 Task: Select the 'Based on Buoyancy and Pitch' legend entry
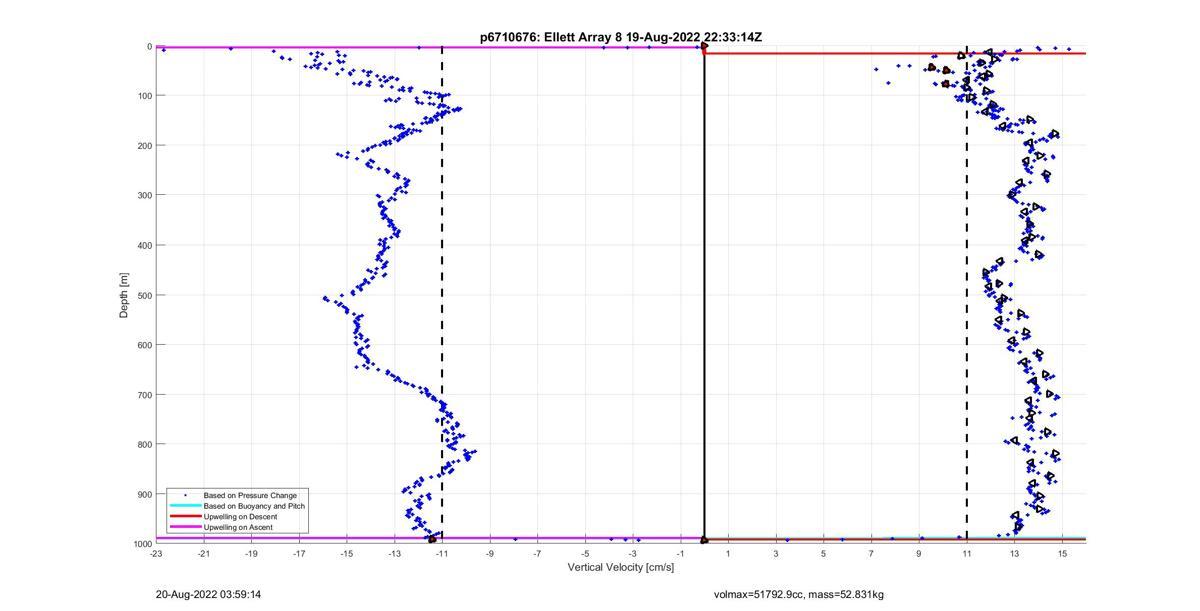pos(254,506)
